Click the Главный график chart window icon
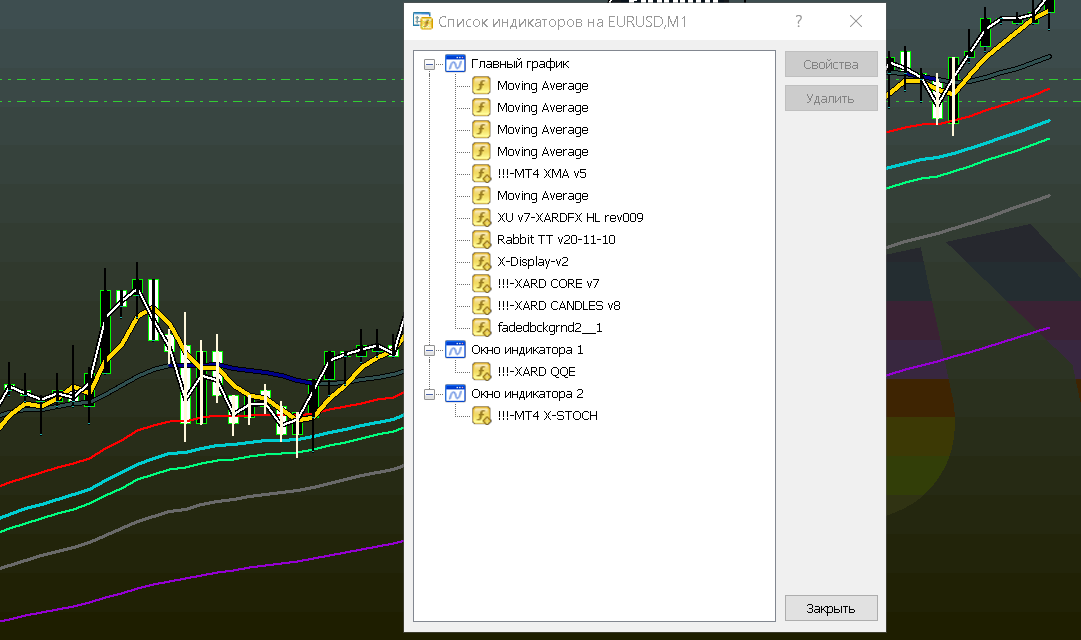 coord(455,64)
